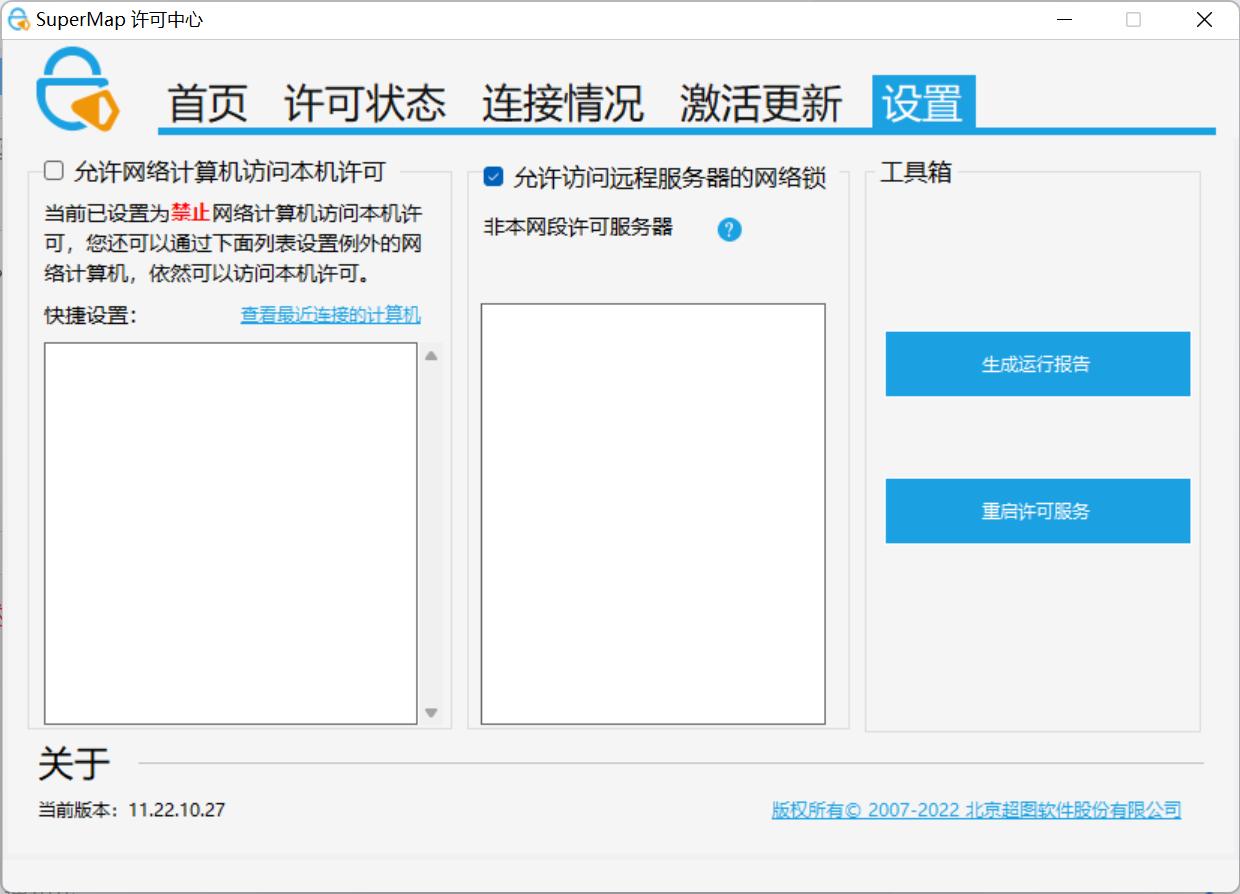Click the 工具箱 group title
The width and height of the screenshot is (1240, 894).
coord(916,172)
